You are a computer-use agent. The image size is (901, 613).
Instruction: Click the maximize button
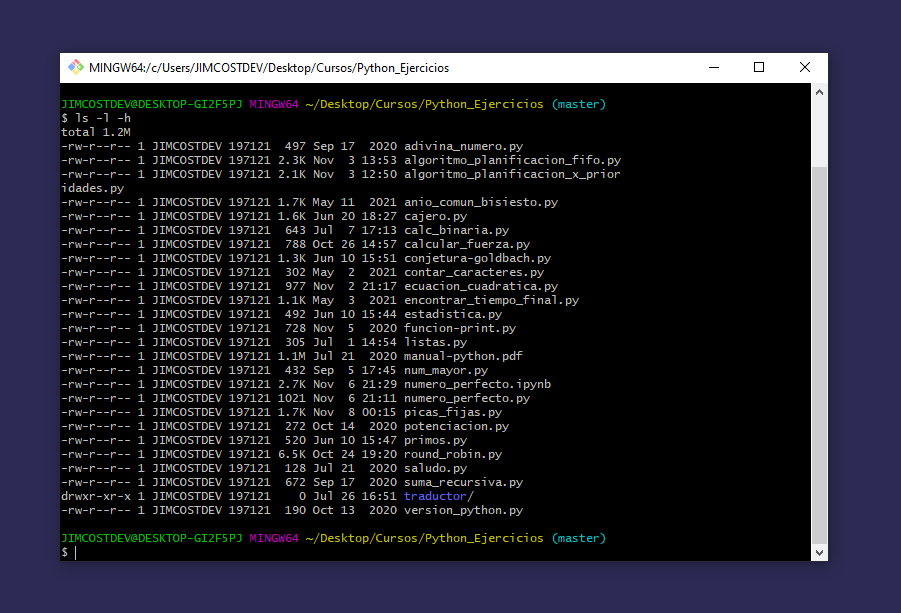pyautogui.click(x=758, y=67)
